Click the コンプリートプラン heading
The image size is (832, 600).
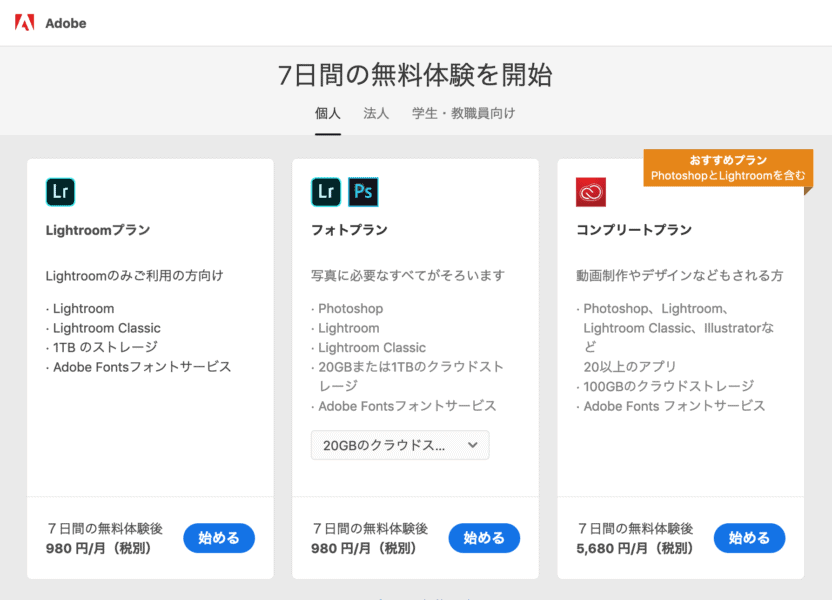click(634, 230)
